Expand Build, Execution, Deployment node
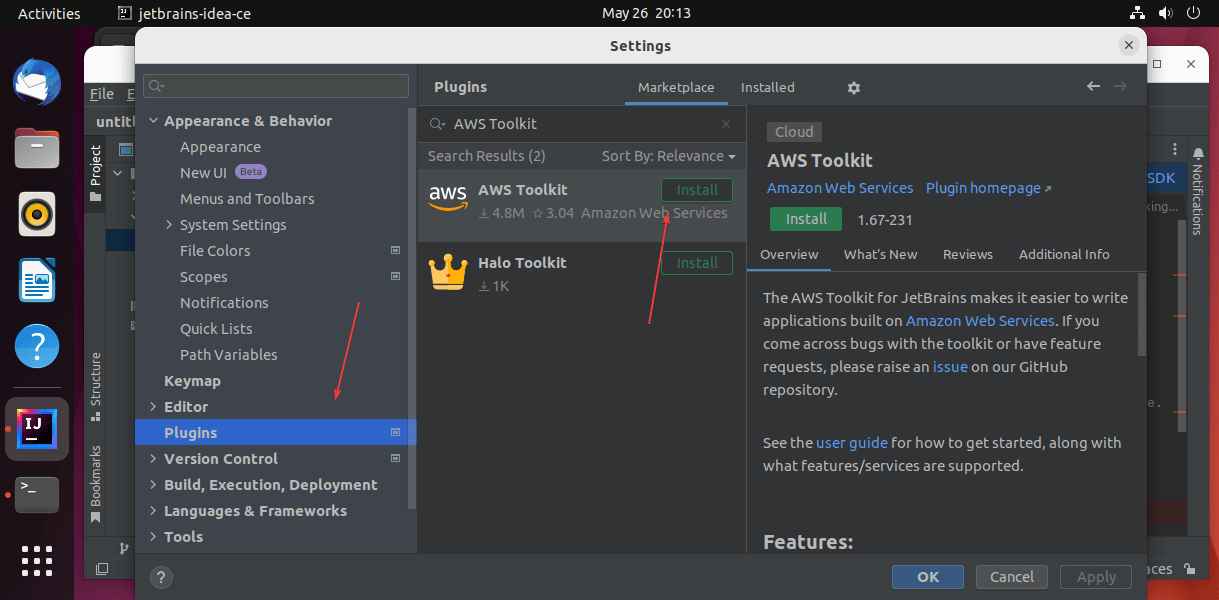1219x600 pixels. tap(153, 485)
